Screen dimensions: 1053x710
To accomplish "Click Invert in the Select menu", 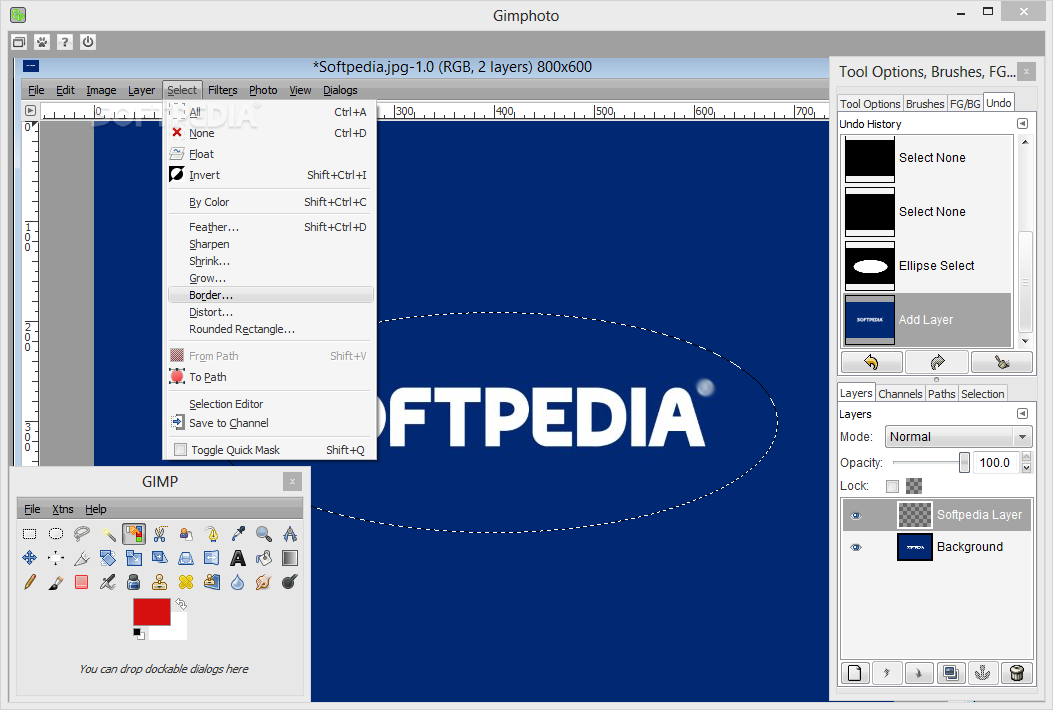I will coord(271,175).
